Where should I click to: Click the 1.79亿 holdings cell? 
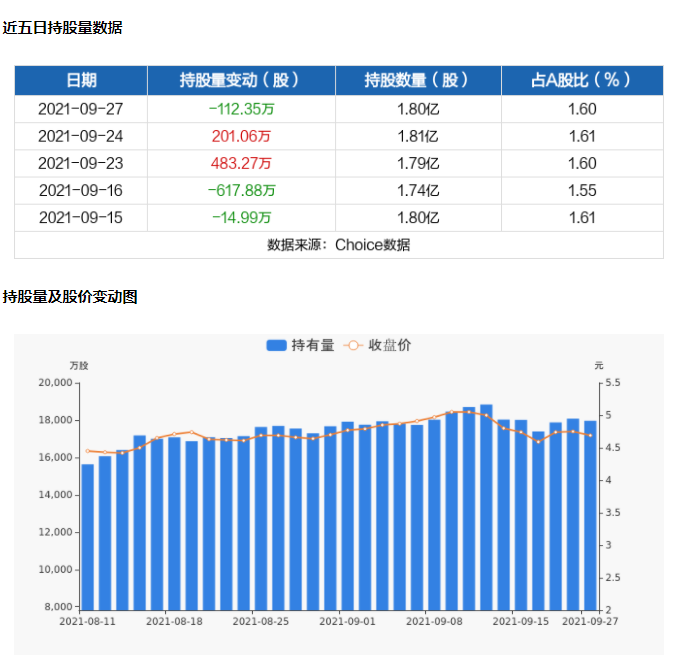[418, 163]
